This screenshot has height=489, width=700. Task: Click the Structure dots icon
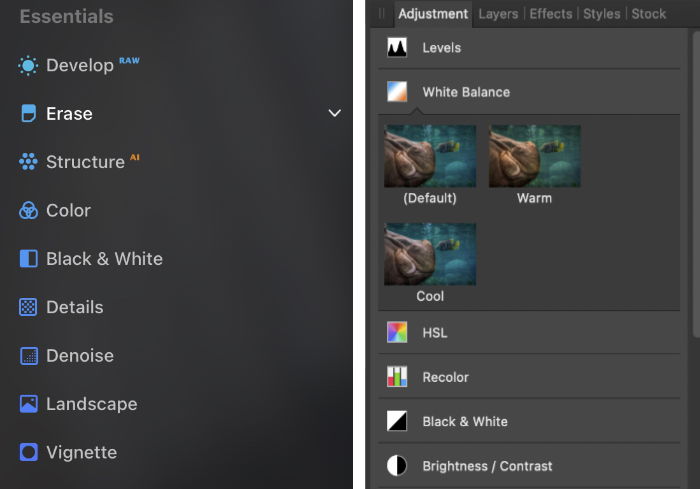click(28, 162)
